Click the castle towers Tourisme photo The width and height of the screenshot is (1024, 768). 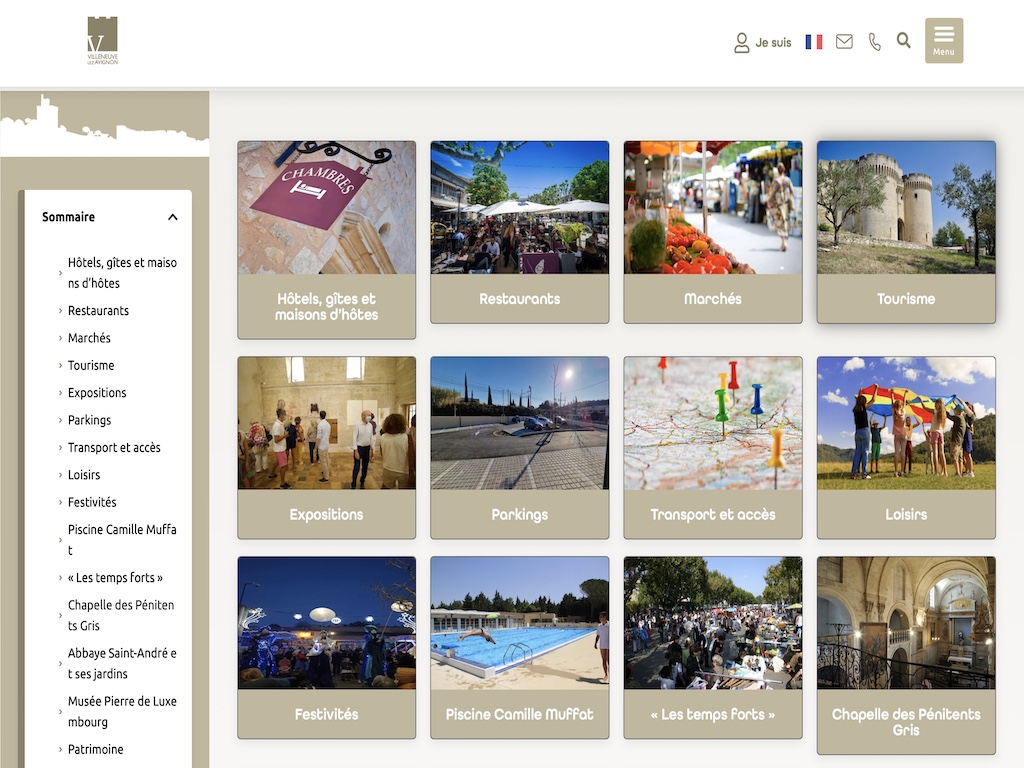coord(906,207)
